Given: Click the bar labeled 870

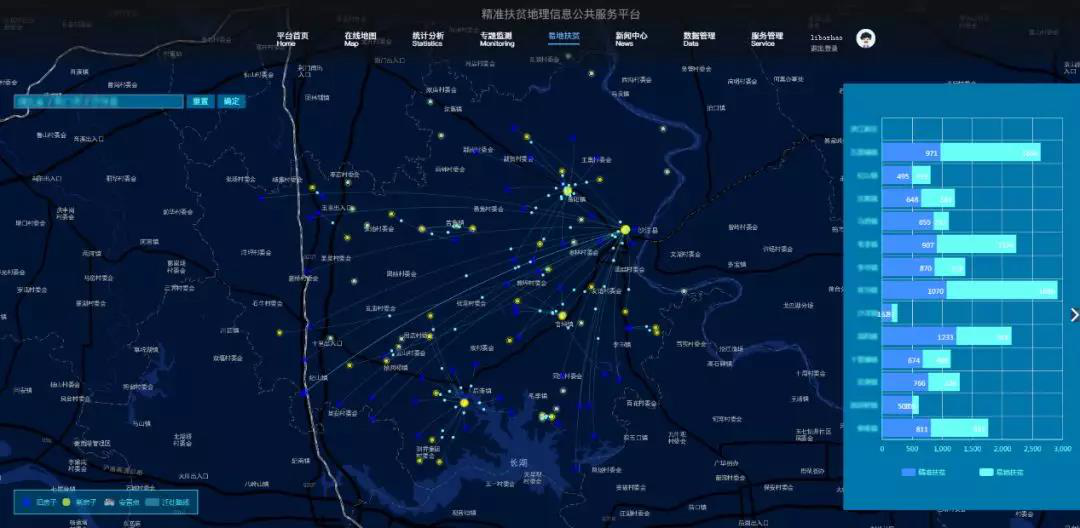Looking at the screenshot, I should [908, 268].
